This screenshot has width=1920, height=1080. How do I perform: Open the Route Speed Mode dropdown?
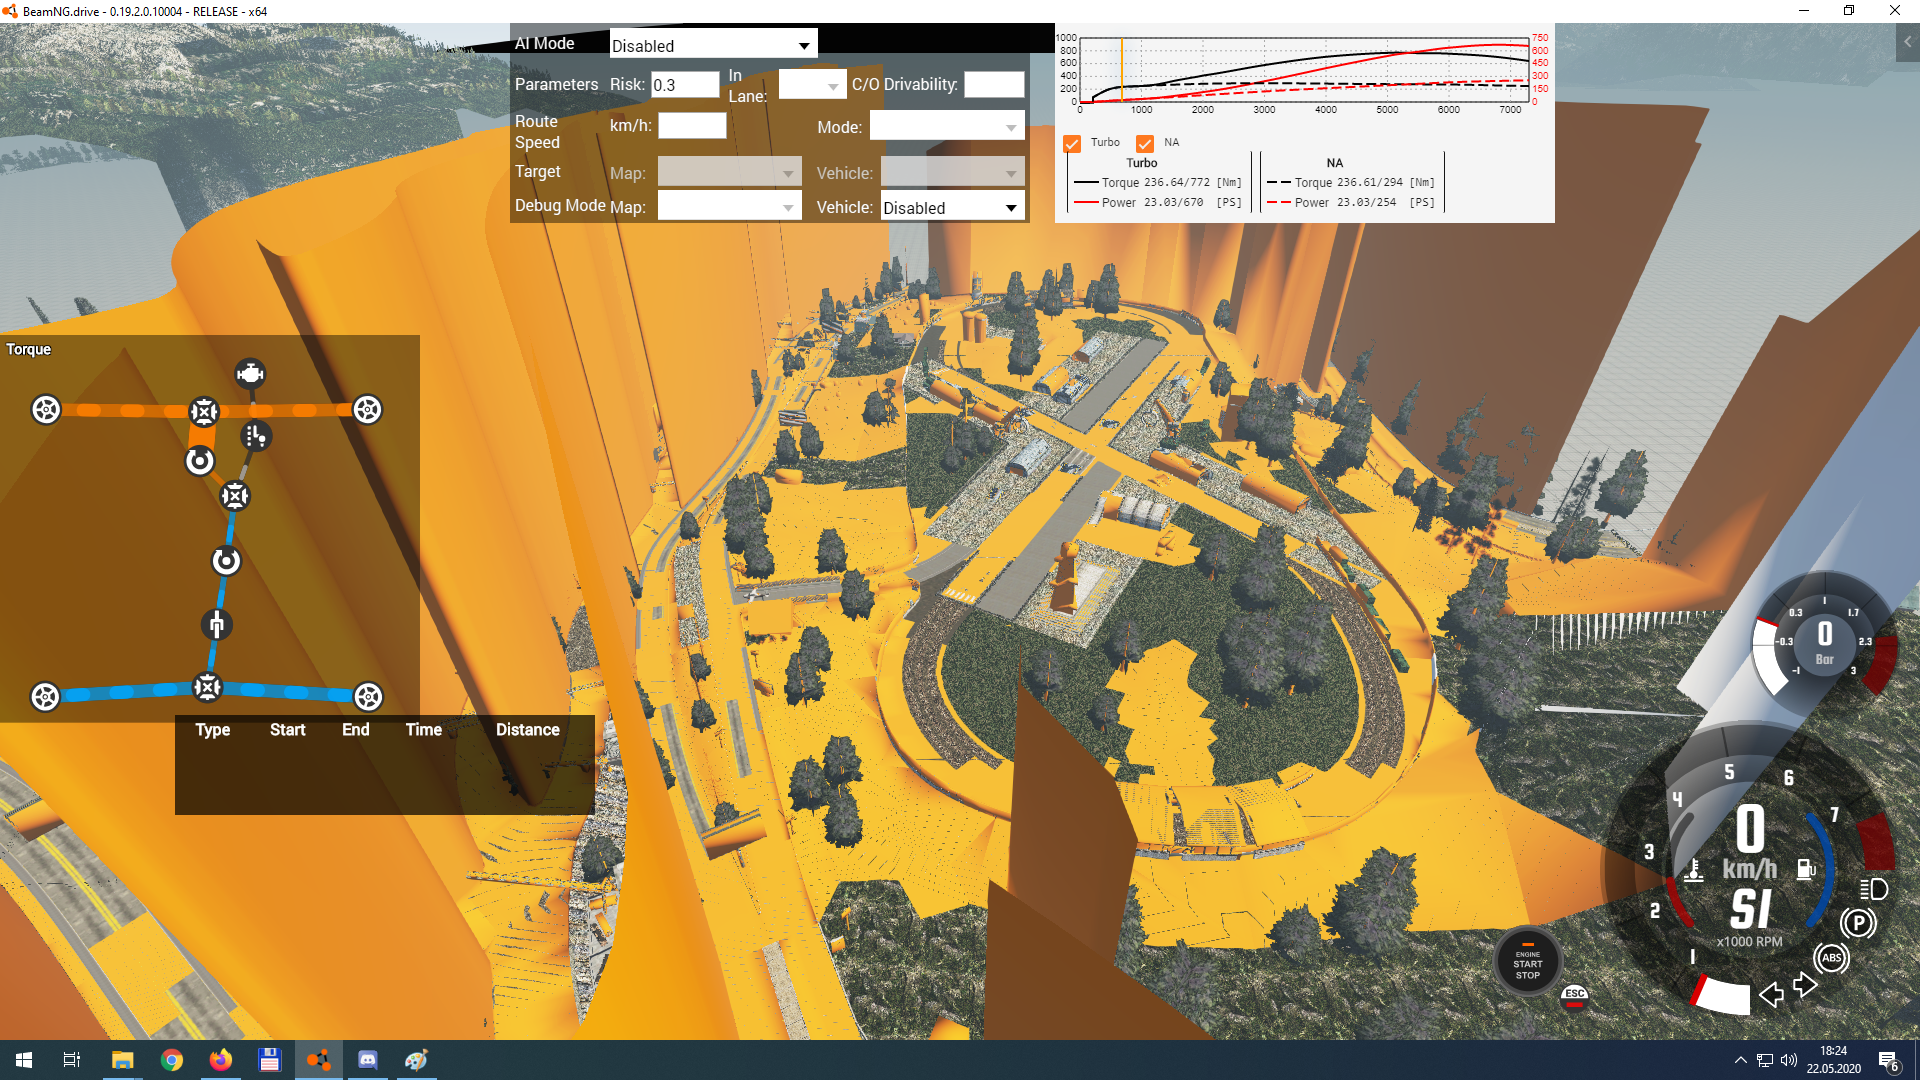click(946, 127)
